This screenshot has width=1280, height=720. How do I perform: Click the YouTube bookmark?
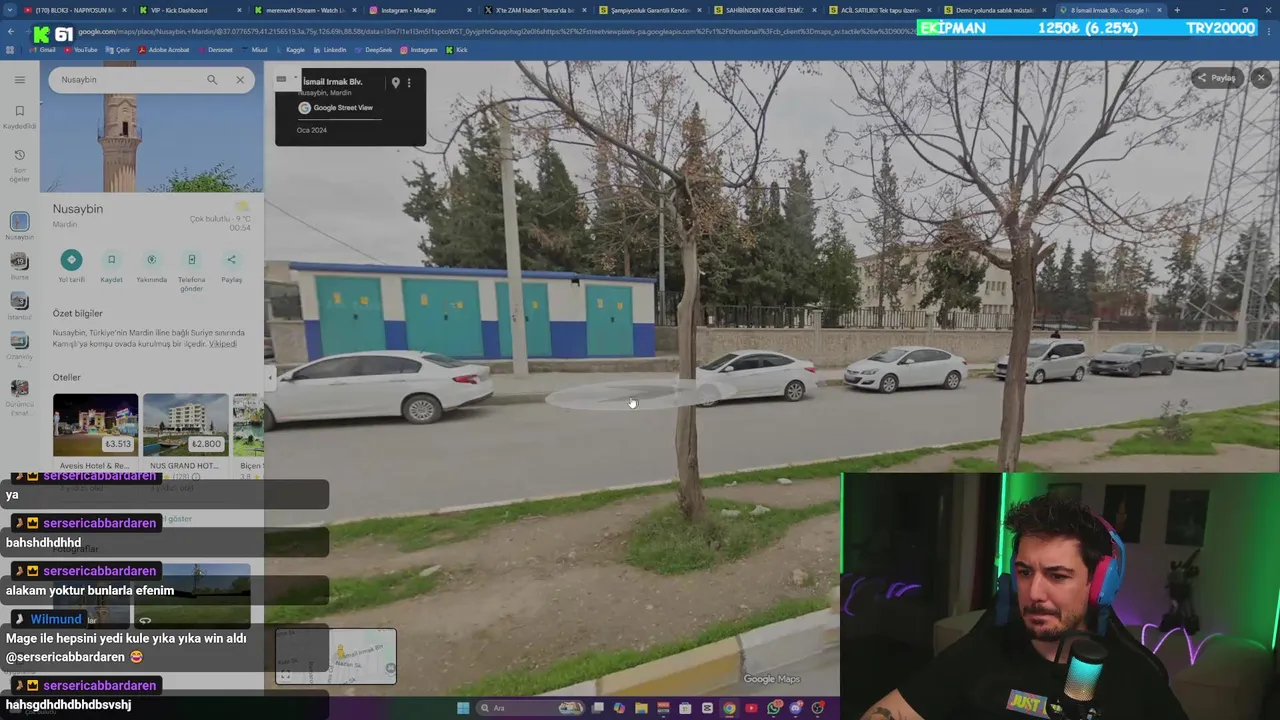(80, 49)
